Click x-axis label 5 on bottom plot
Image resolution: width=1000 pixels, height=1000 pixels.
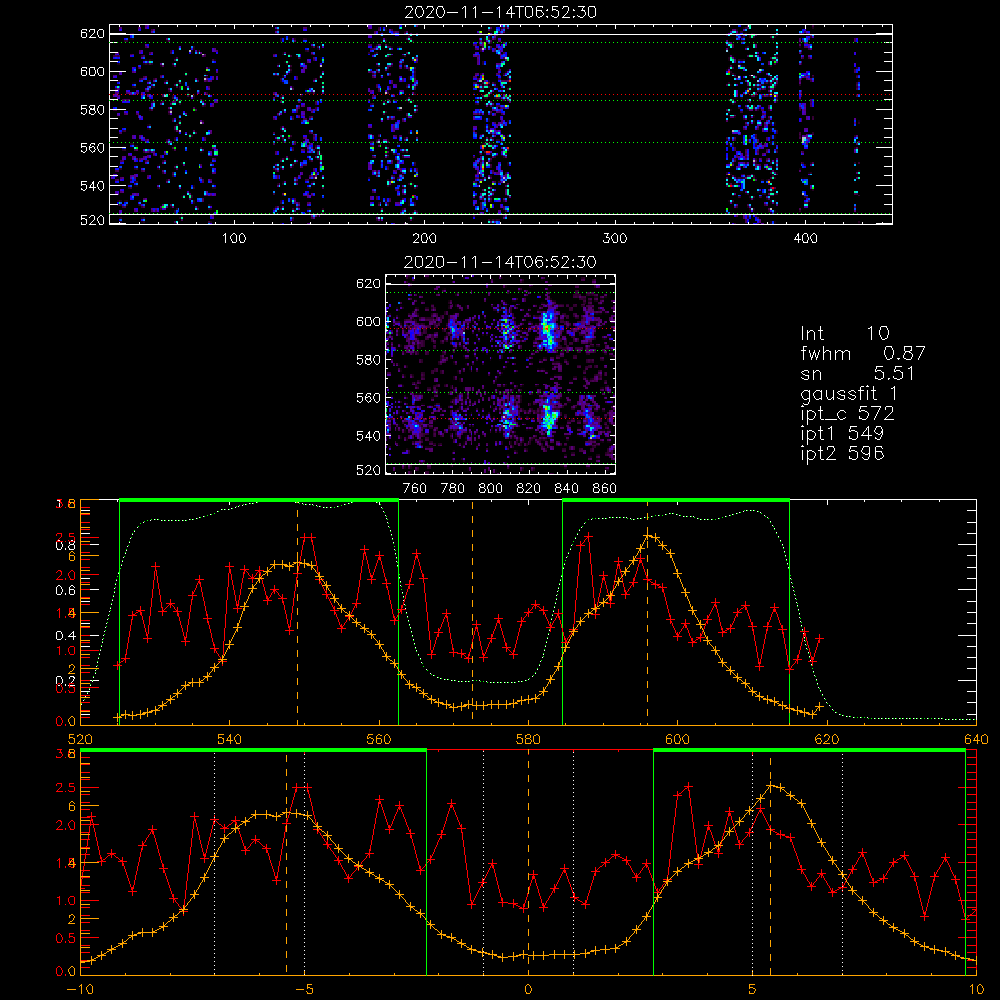point(753,990)
